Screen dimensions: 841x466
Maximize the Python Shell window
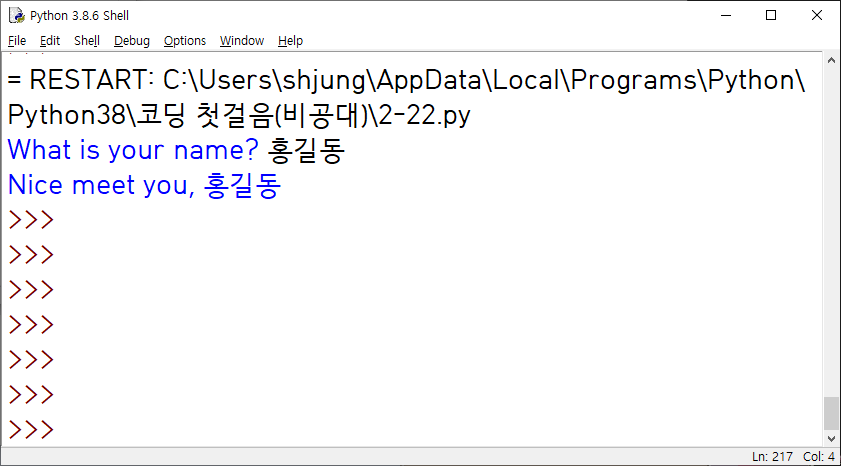771,16
